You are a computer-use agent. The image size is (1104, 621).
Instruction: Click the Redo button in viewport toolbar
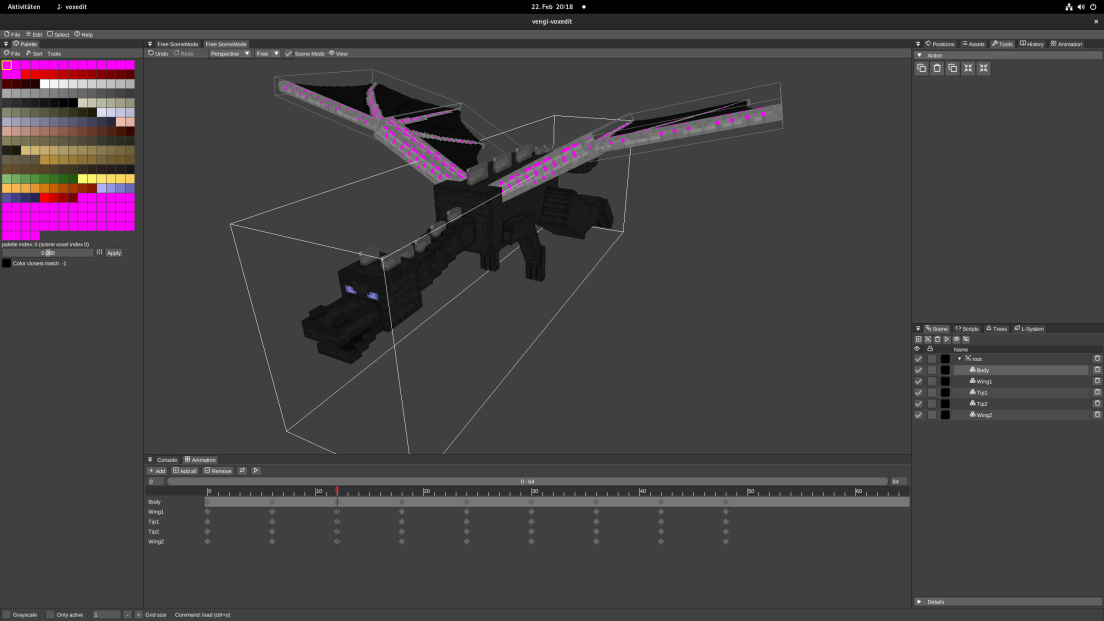(x=184, y=54)
